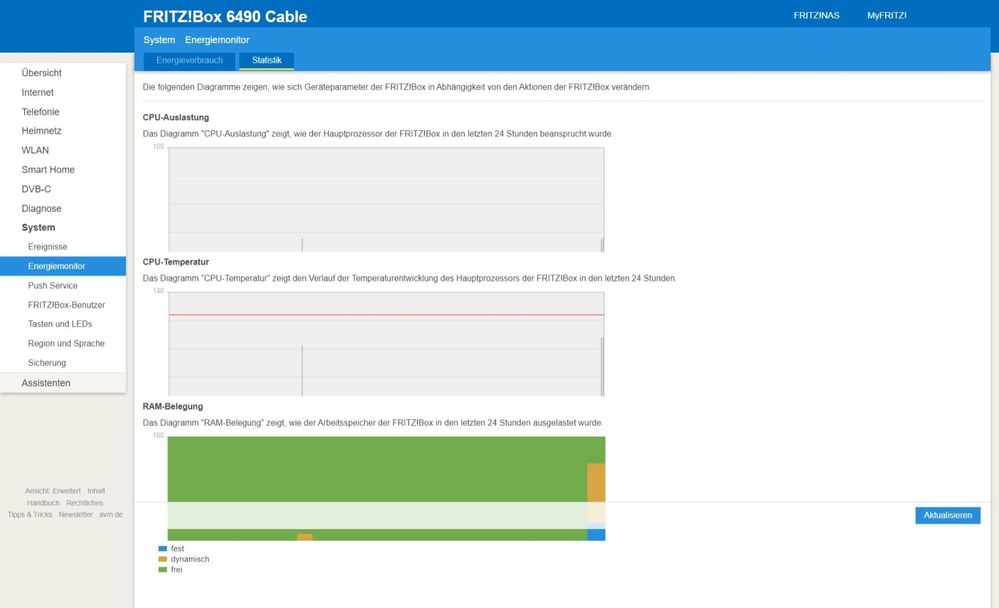Open Region und Sprache settings
The image size is (999, 608).
click(66, 344)
